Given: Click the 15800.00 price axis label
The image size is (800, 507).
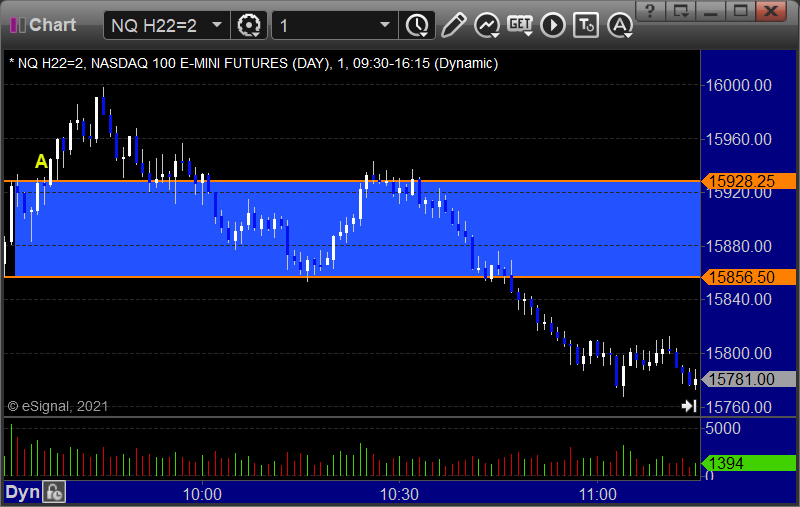Looking at the screenshot, I should pyautogui.click(x=738, y=353).
